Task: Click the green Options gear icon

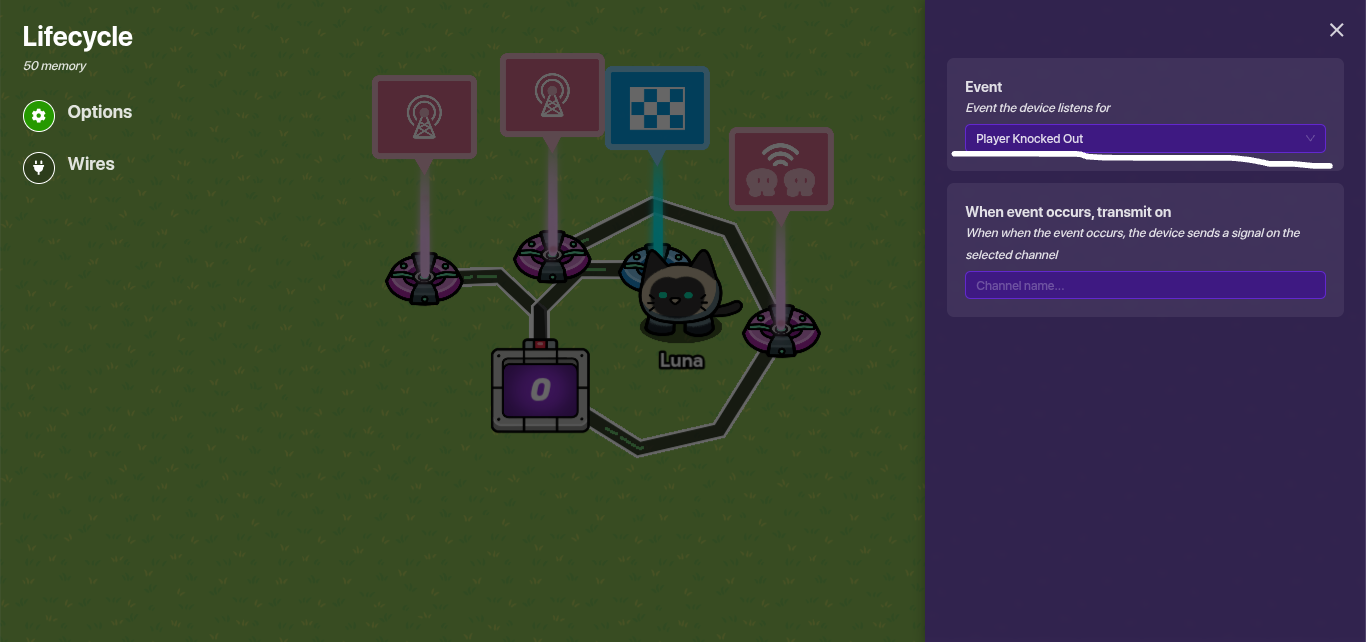Action: 39,116
